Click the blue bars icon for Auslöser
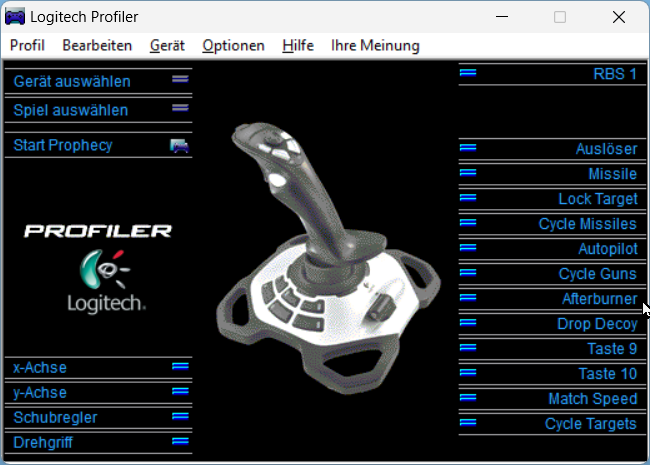 tap(468, 148)
